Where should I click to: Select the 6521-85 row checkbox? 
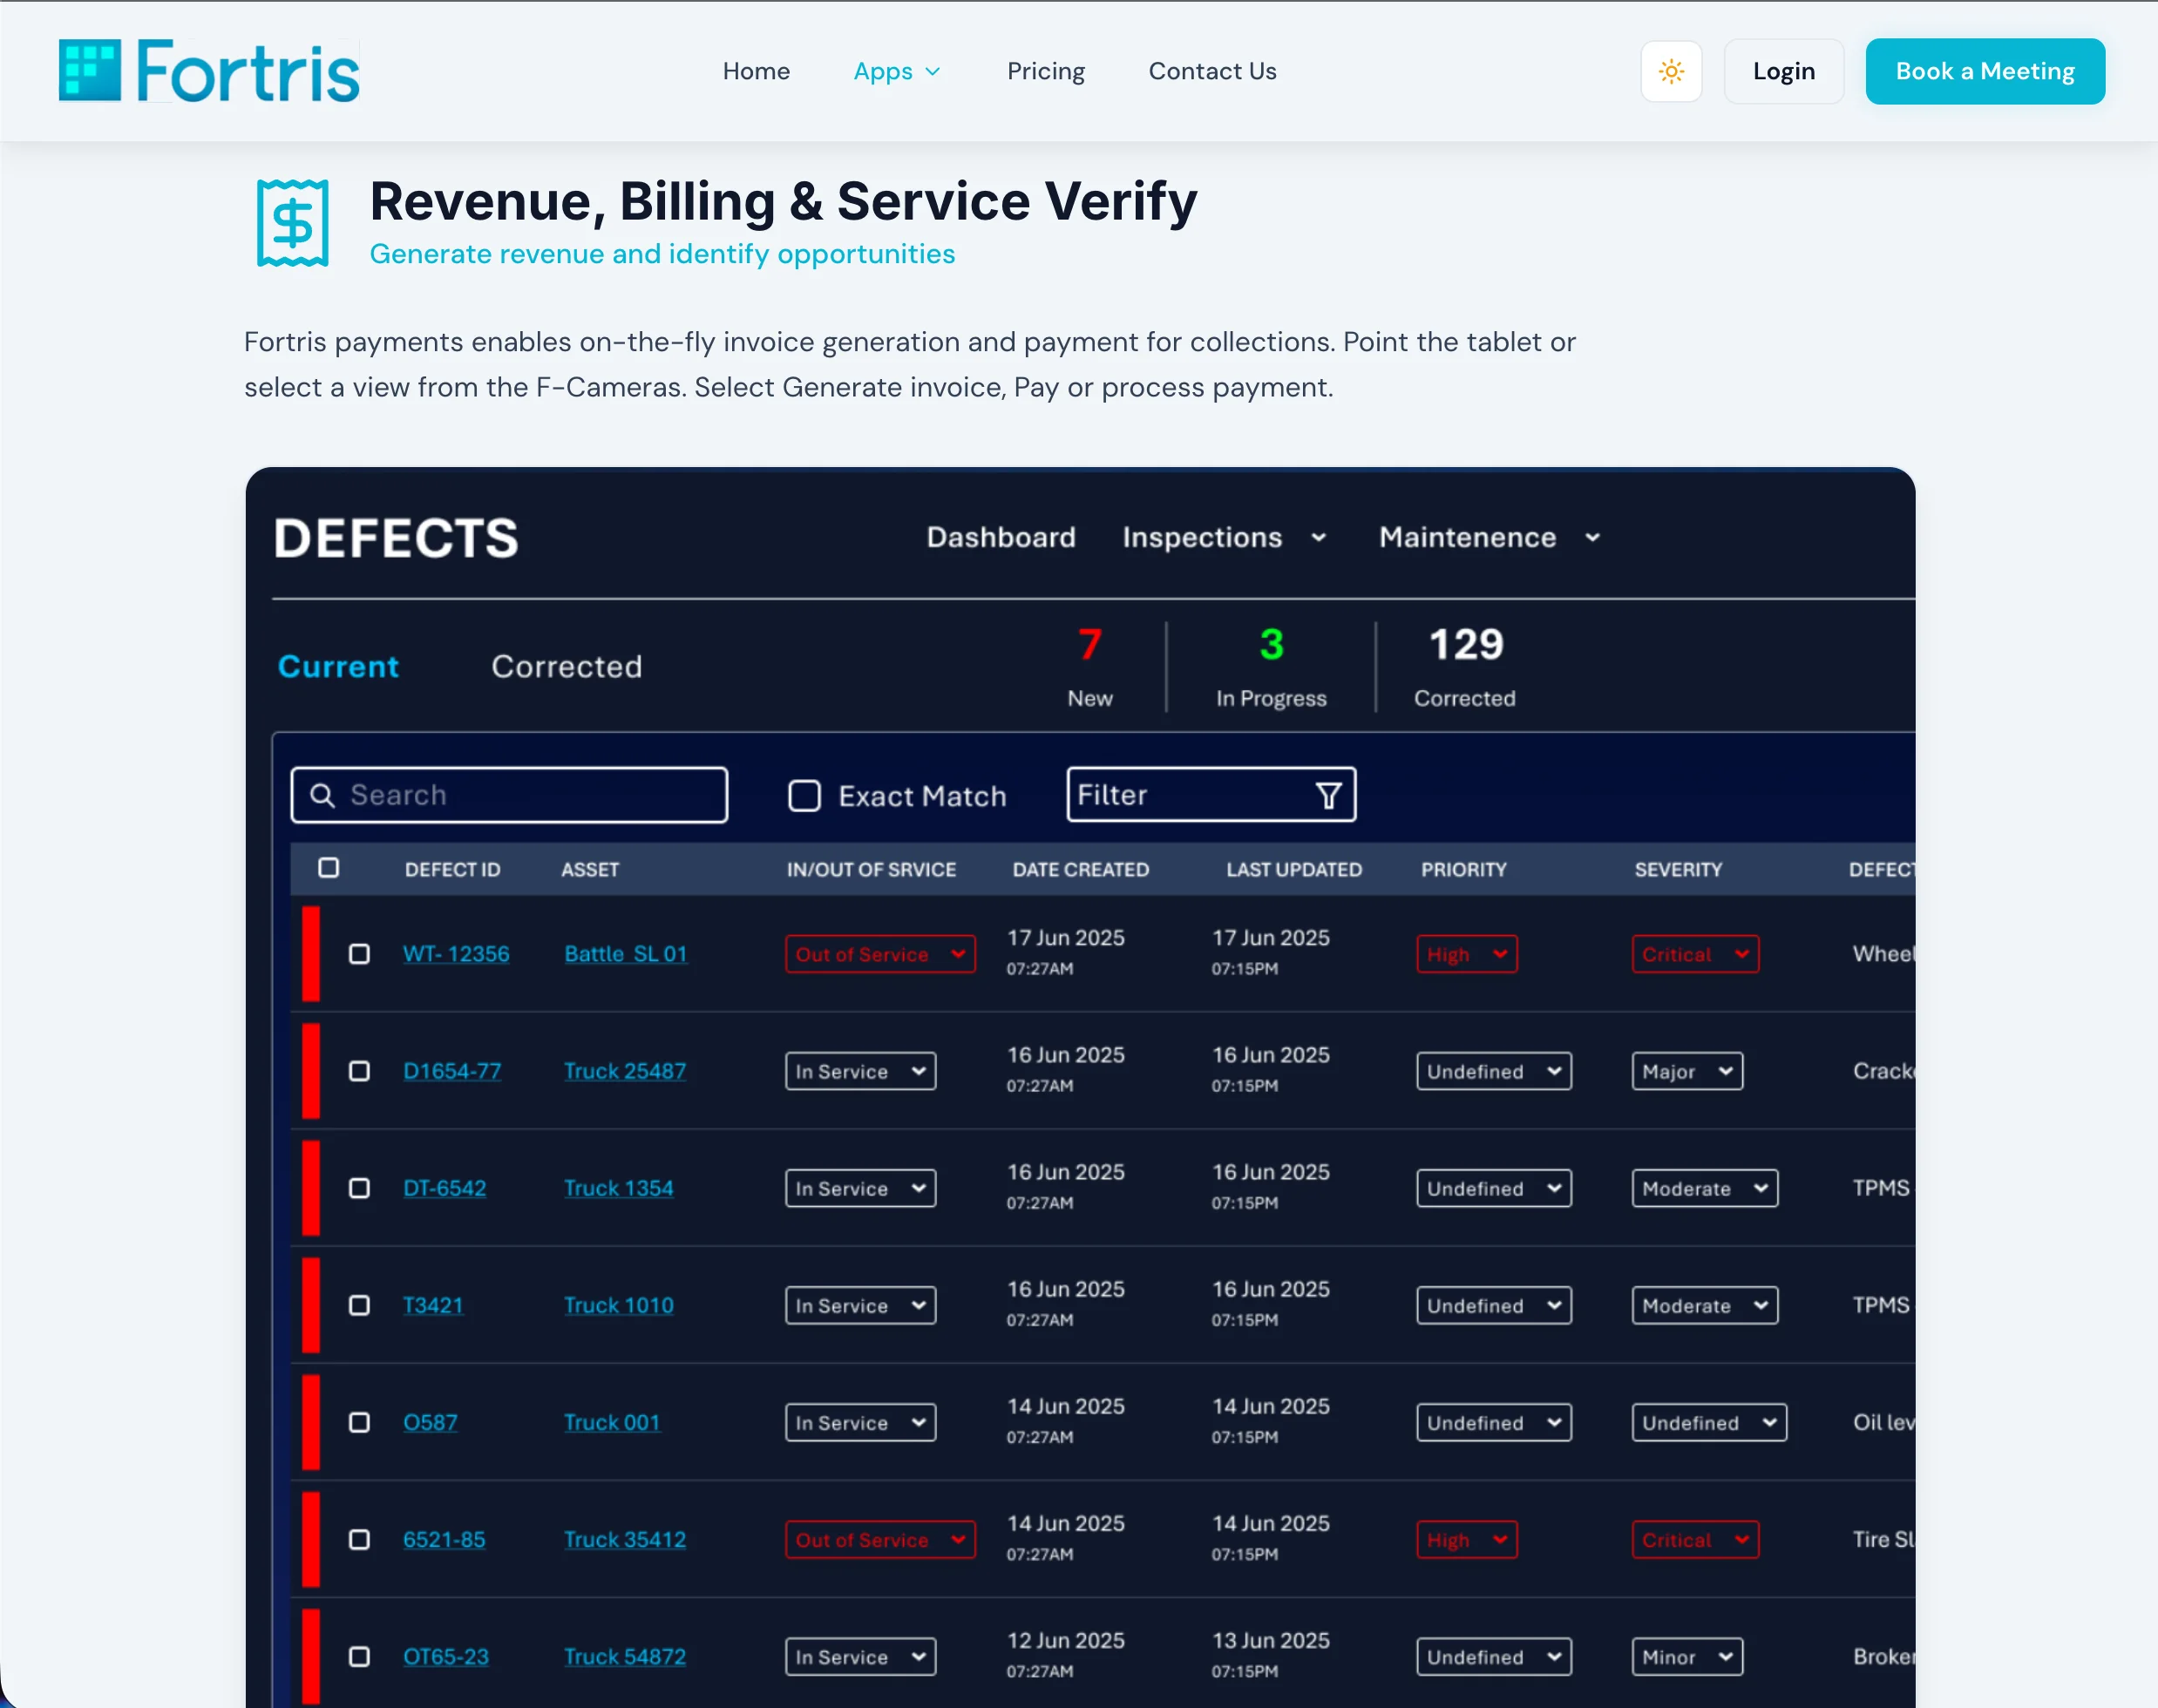(x=359, y=1539)
